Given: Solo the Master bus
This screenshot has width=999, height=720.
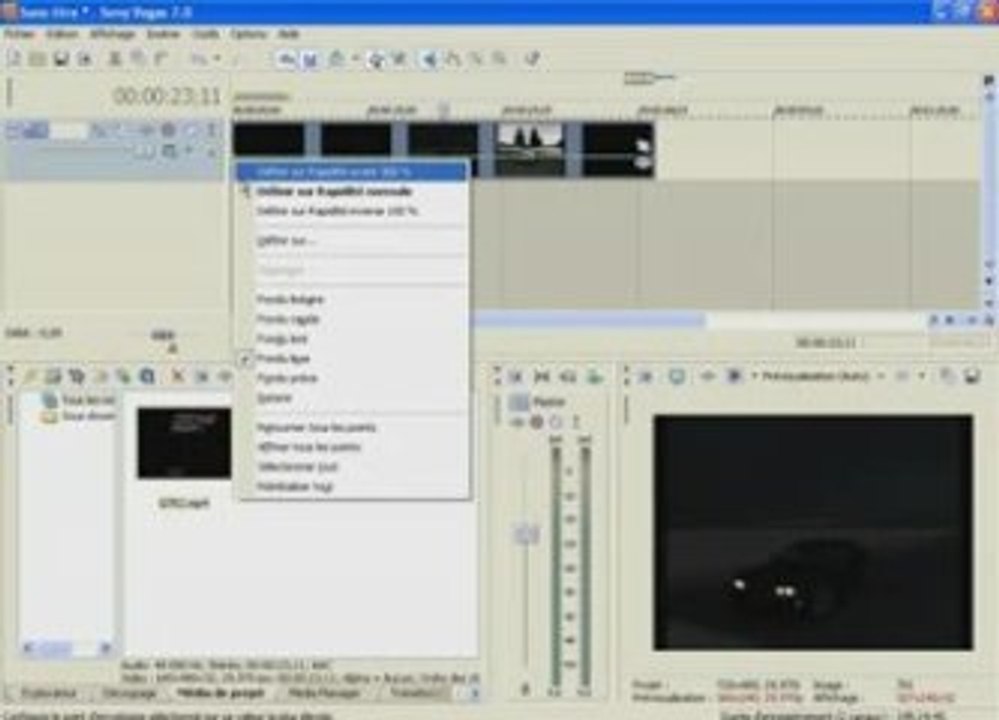Looking at the screenshot, I should click(x=575, y=422).
